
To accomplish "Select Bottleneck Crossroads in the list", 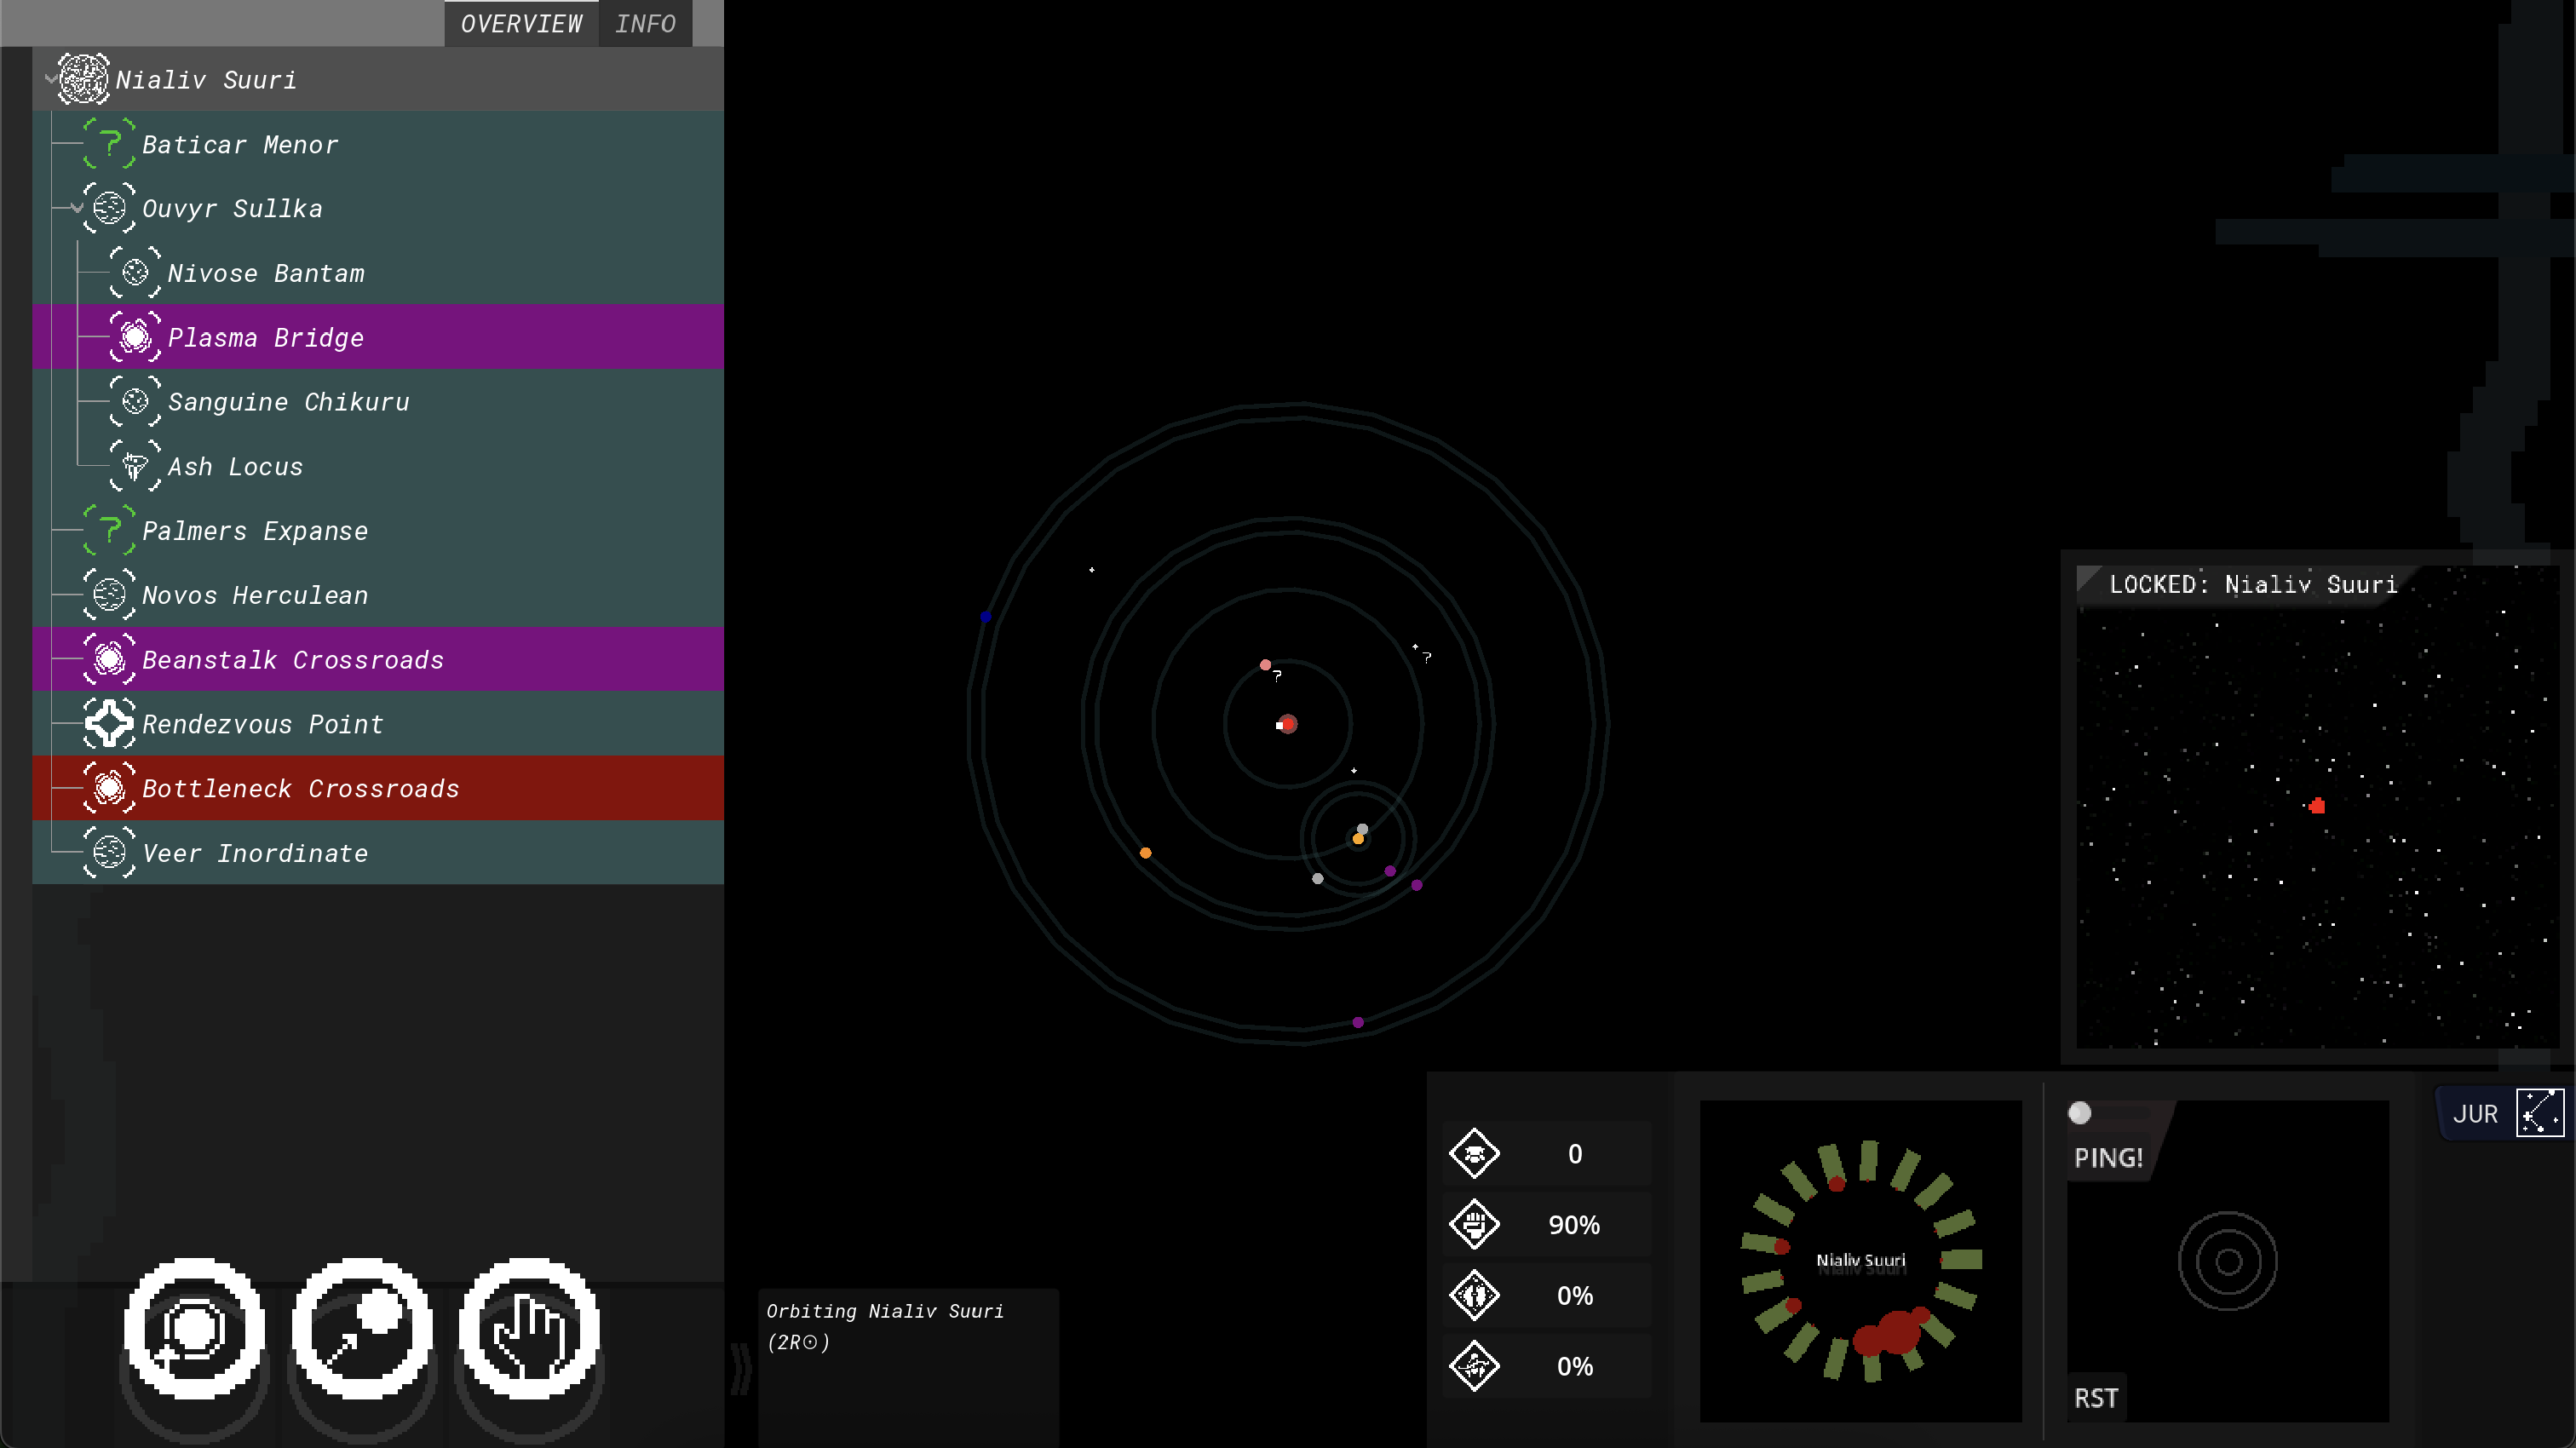I will pyautogui.click(x=300, y=788).
